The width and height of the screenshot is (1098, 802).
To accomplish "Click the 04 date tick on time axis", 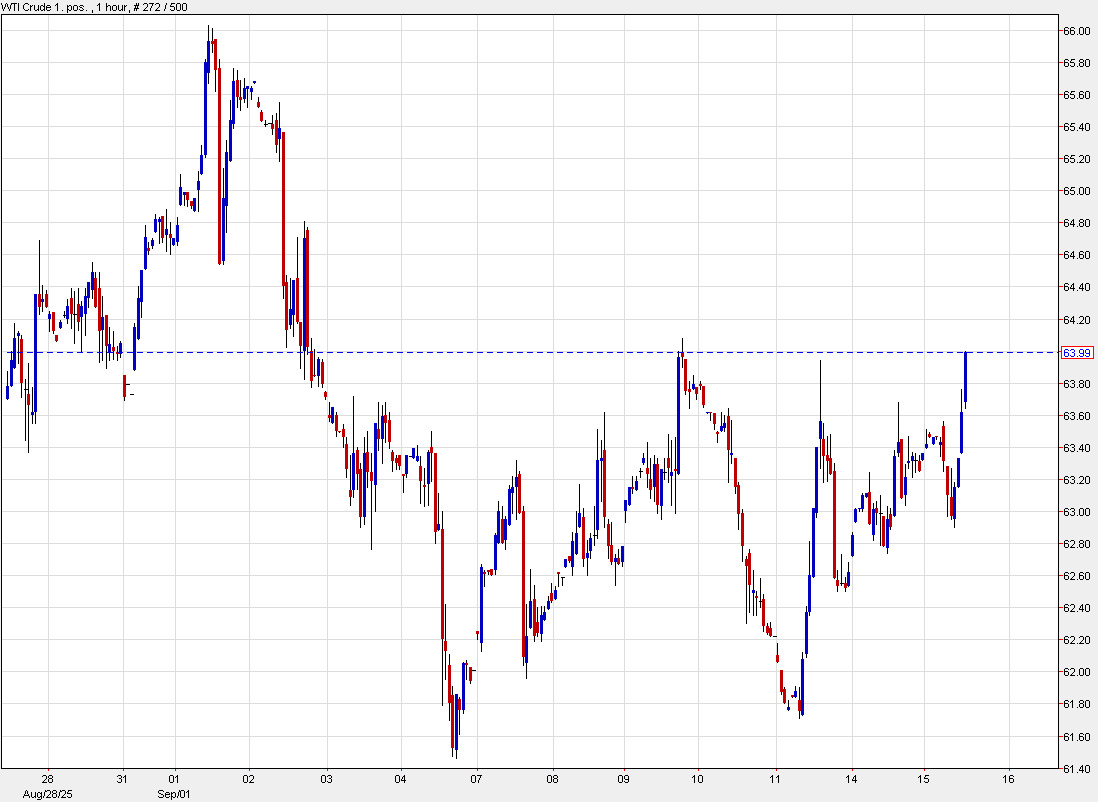I will (x=400, y=779).
